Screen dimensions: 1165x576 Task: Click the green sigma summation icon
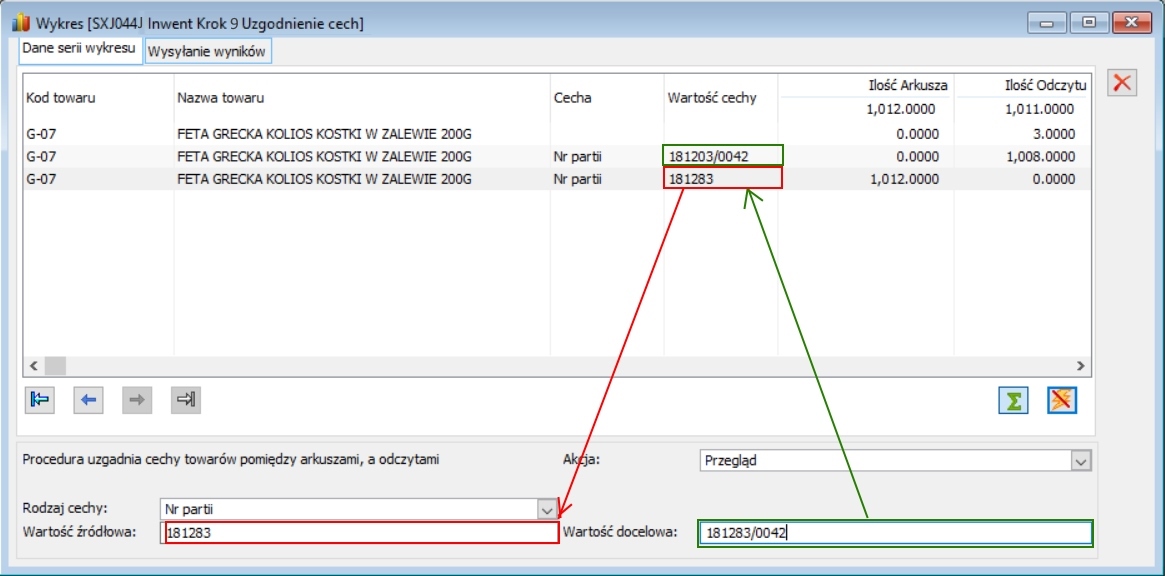pyautogui.click(x=1014, y=400)
